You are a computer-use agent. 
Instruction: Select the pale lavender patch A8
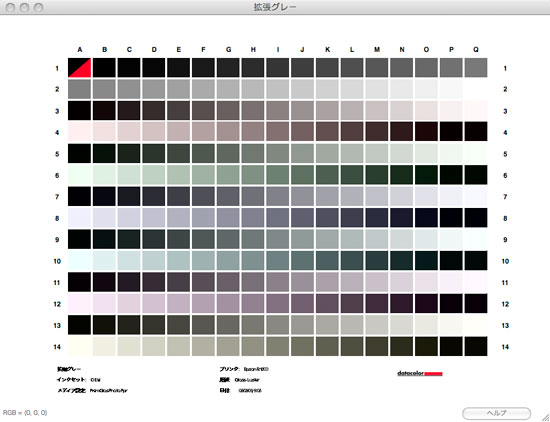pos(80,217)
